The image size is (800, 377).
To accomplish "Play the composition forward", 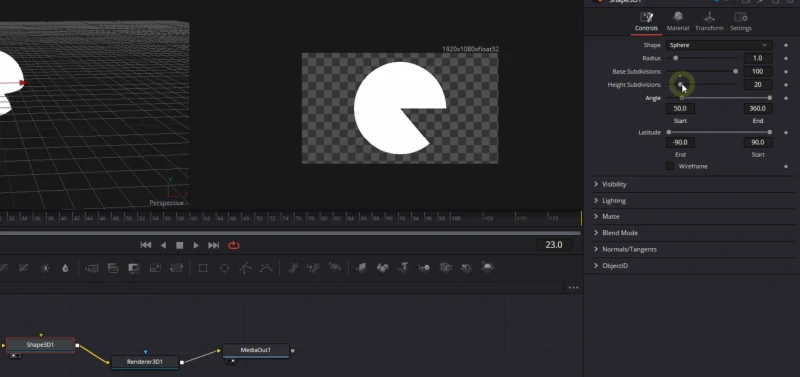I will point(196,245).
